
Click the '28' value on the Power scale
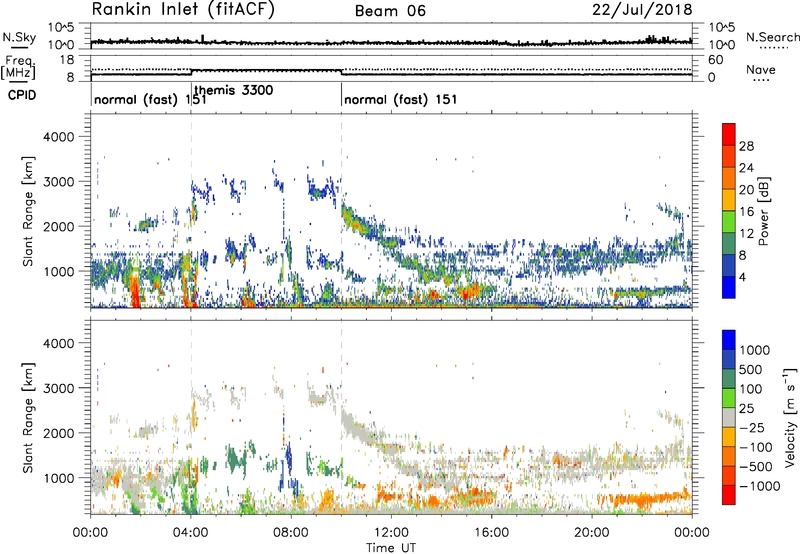[746, 146]
